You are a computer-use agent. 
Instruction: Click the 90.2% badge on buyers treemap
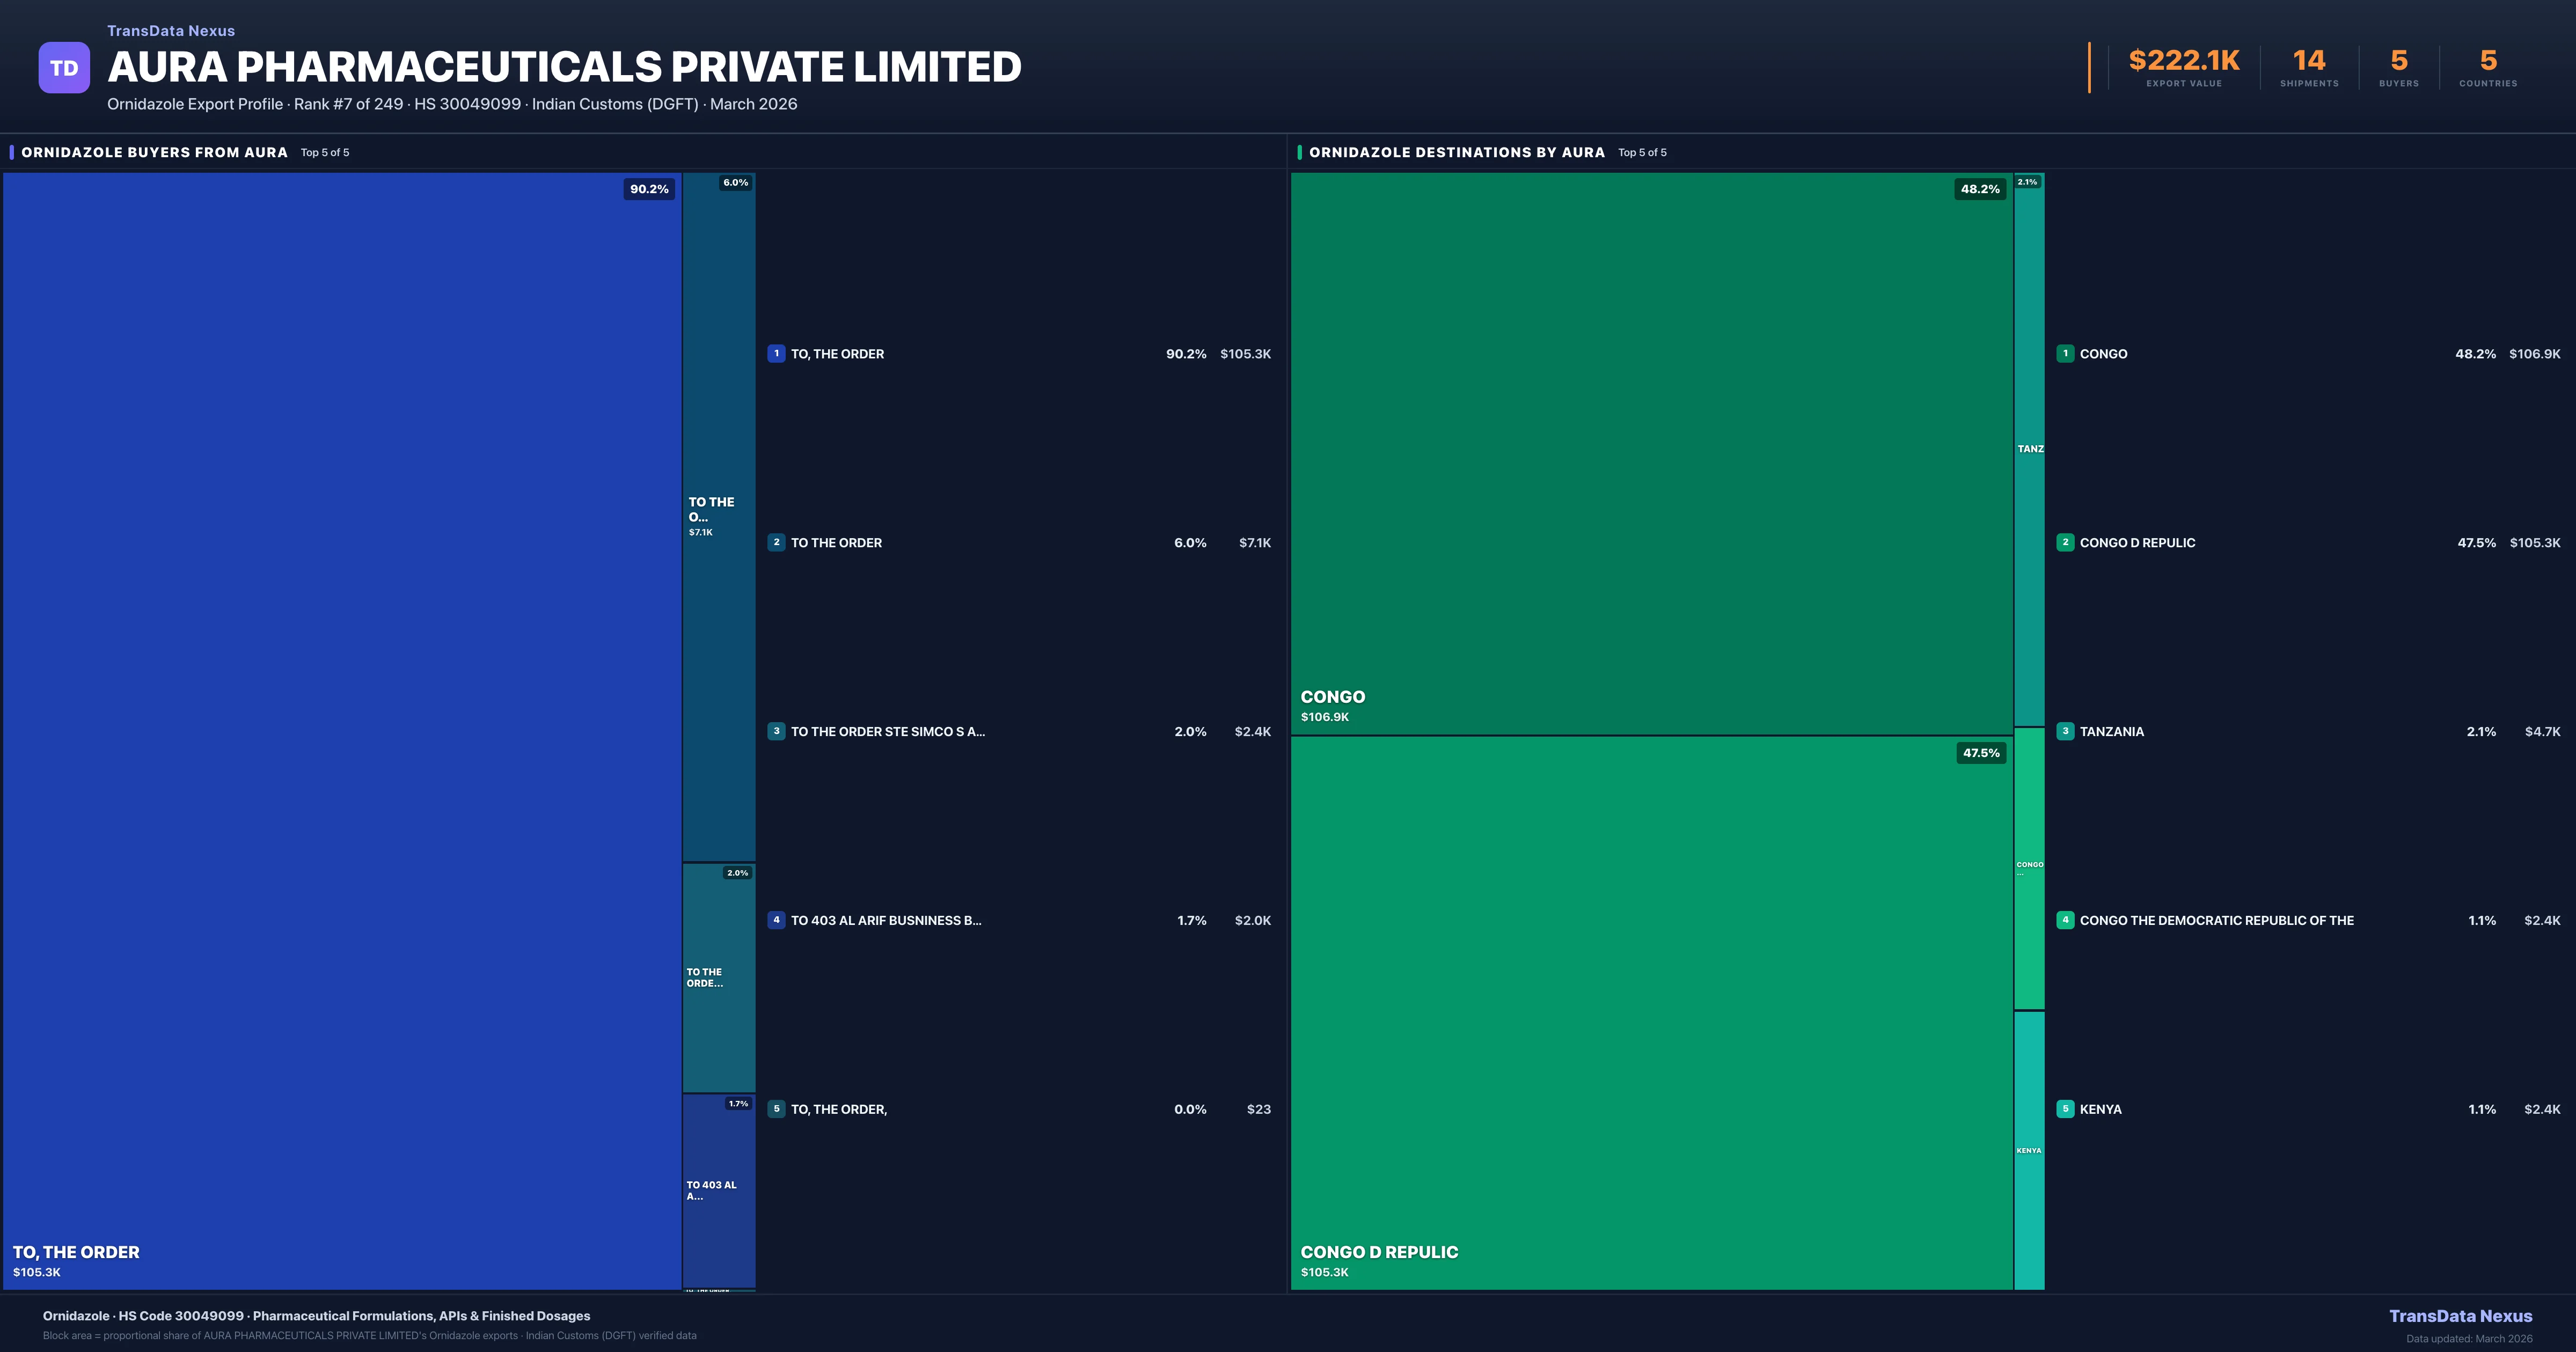[x=649, y=189]
